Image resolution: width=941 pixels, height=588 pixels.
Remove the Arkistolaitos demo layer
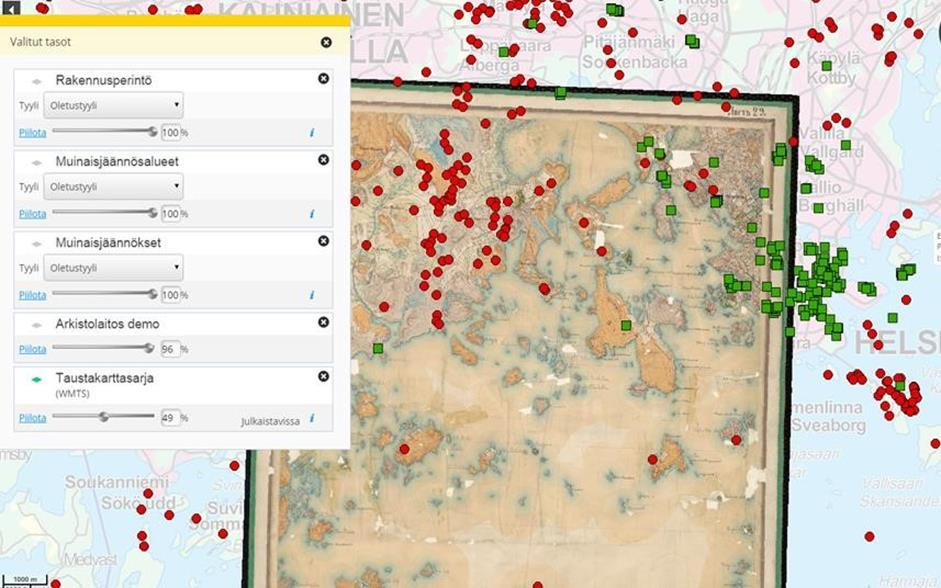323,322
